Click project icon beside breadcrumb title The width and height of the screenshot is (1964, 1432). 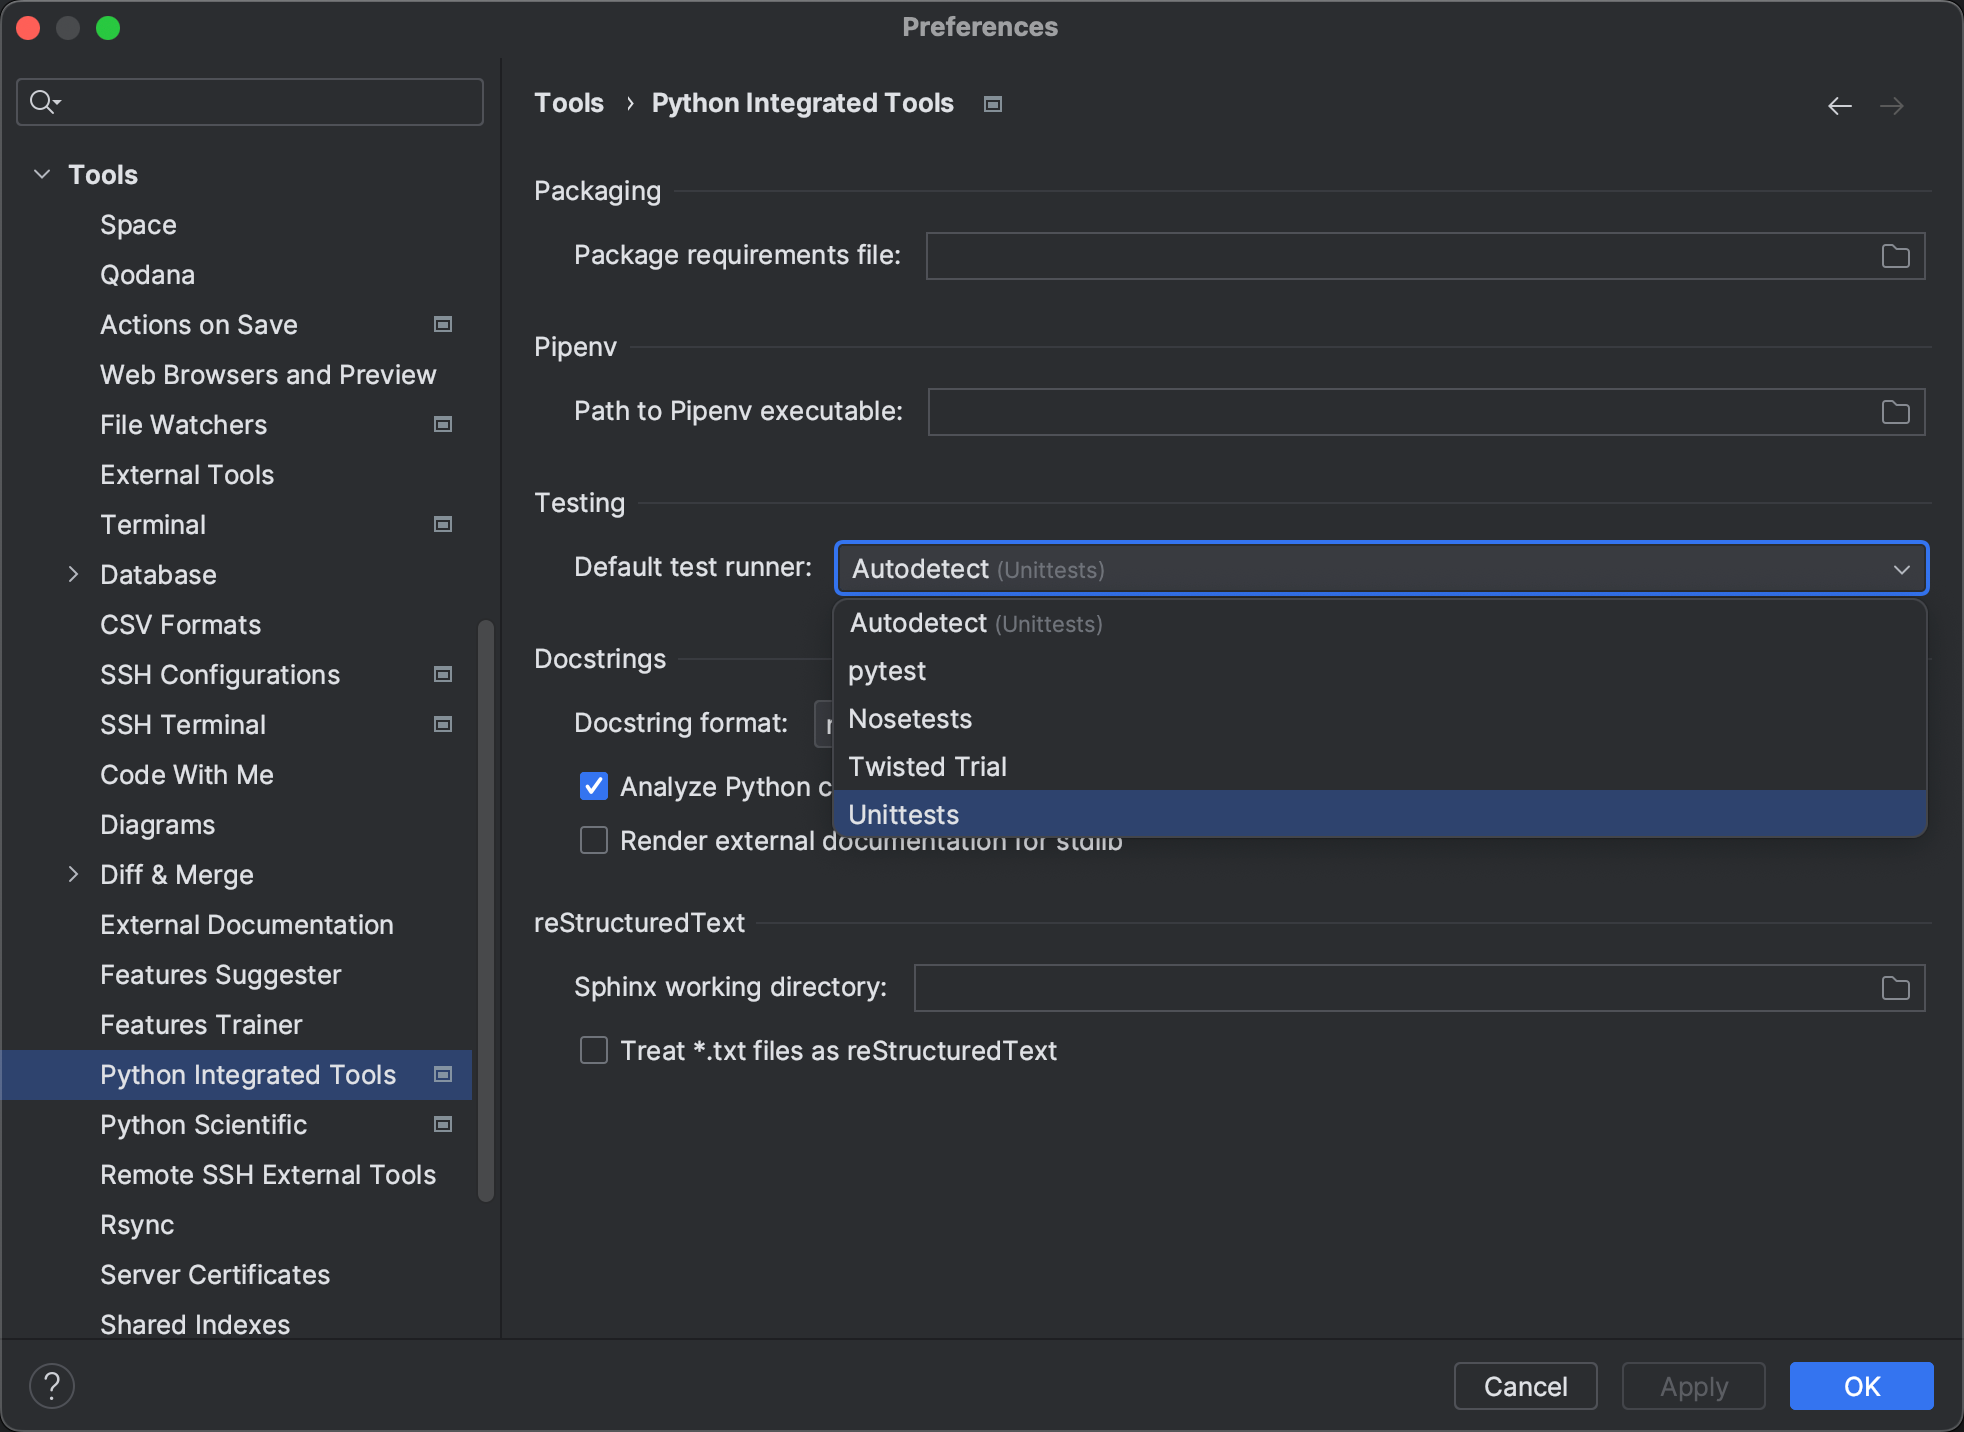[x=993, y=104]
